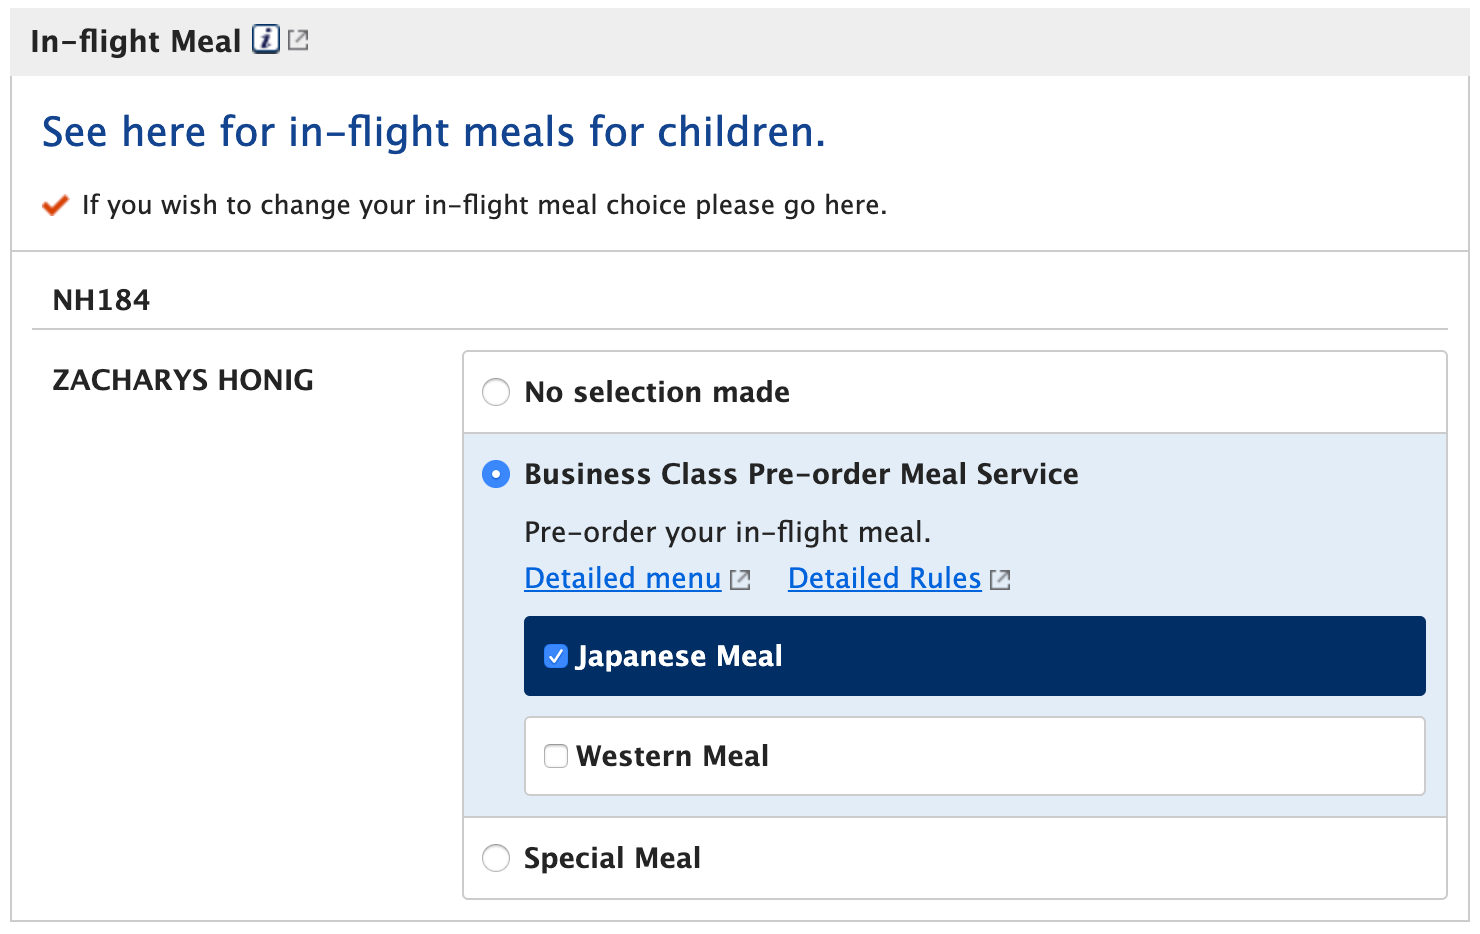Click external link icon next to In-flight Meal info icon
The image size is (1480, 934).
point(298,40)
